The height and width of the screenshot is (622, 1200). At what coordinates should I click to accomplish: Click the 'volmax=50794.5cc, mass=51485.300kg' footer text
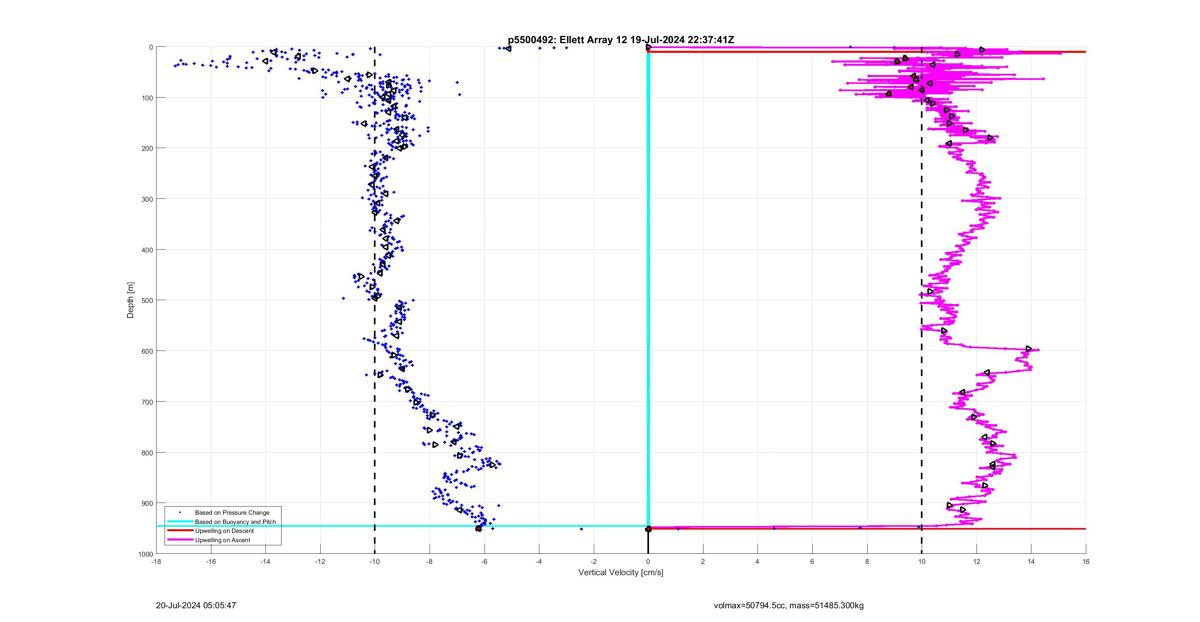pyautogui.click(x=788, y=605)
